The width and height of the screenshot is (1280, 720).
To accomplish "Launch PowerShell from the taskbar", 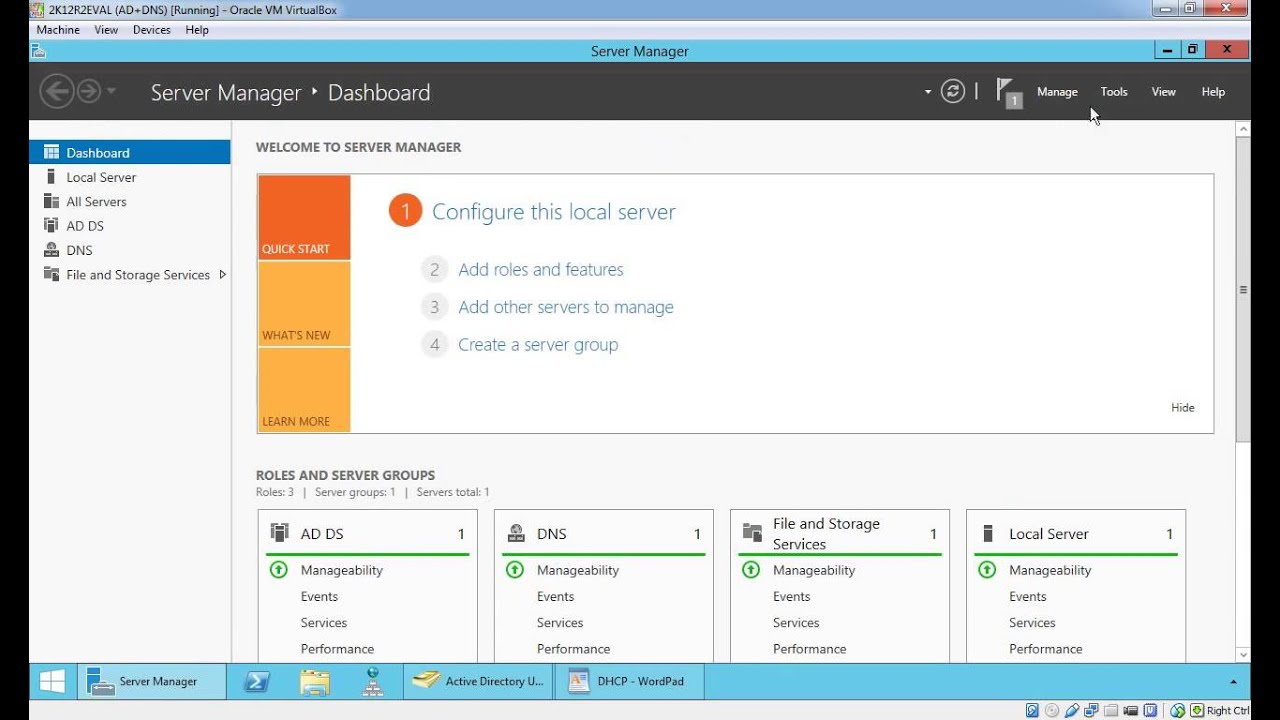I will click(x=256, y=681).
